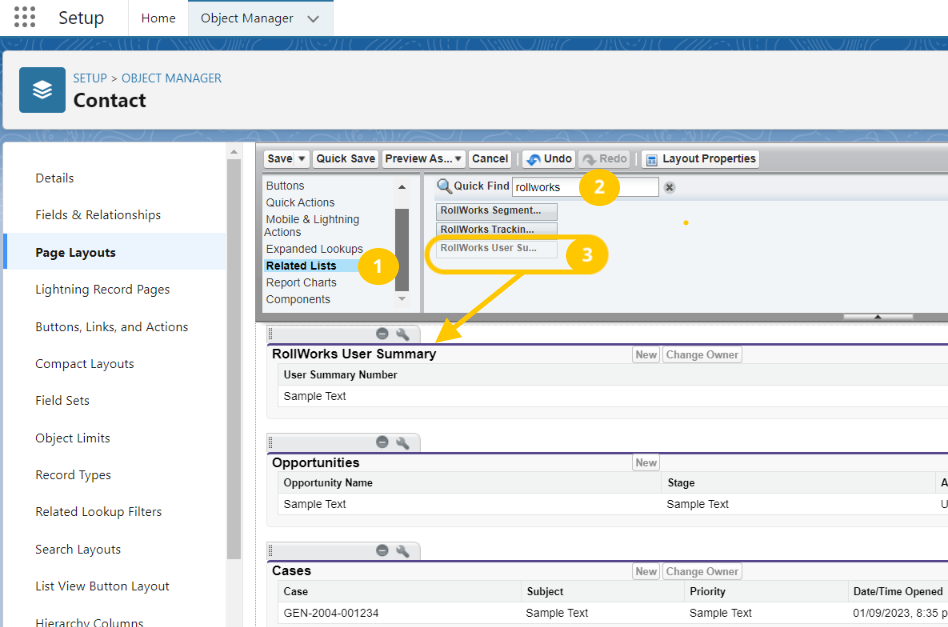Open the Preview As dropdown
This screenshot has width=948, height=627.
pos(424,159)
